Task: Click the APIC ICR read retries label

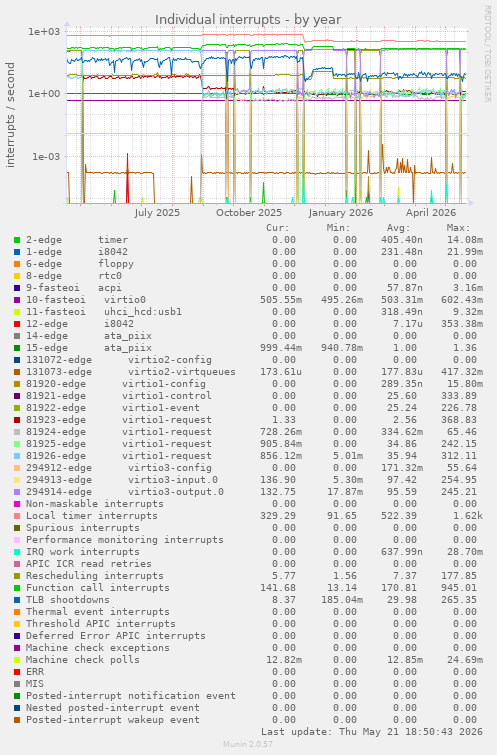Action: coord(89,564)
